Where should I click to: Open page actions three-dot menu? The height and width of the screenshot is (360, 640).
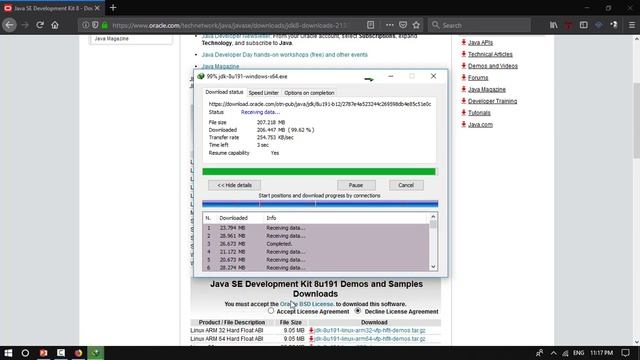[x=389, y=25]
